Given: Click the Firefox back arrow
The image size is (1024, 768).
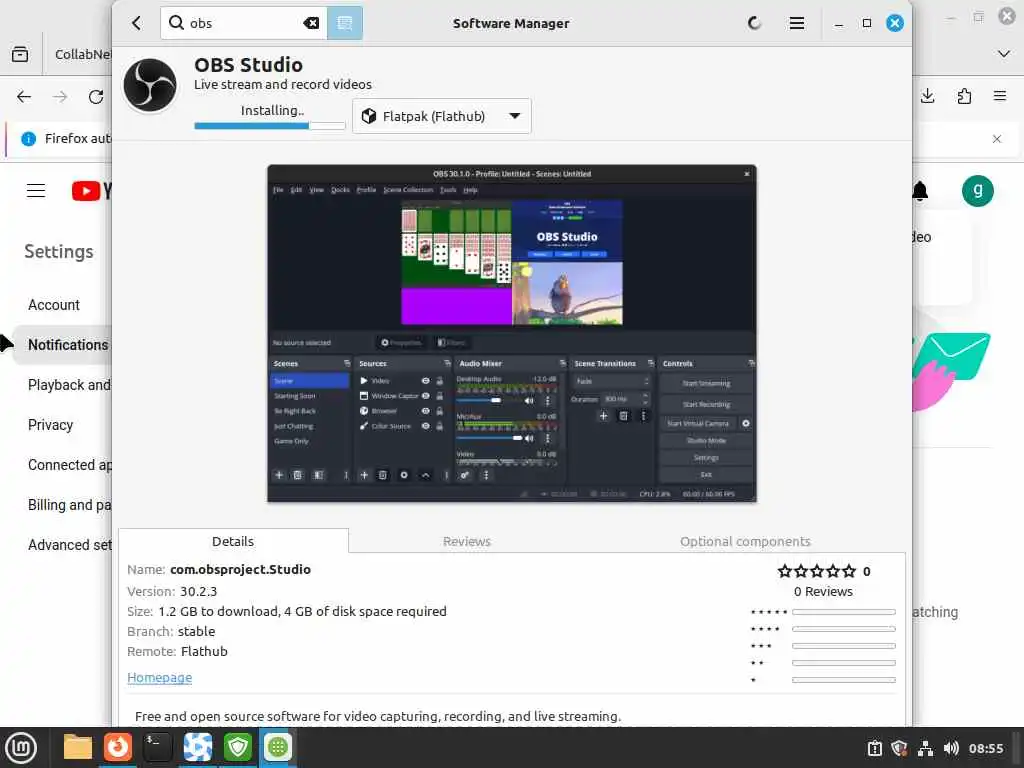Looking at the screenshot, I should pyautogui.click(x=24, y=97).
